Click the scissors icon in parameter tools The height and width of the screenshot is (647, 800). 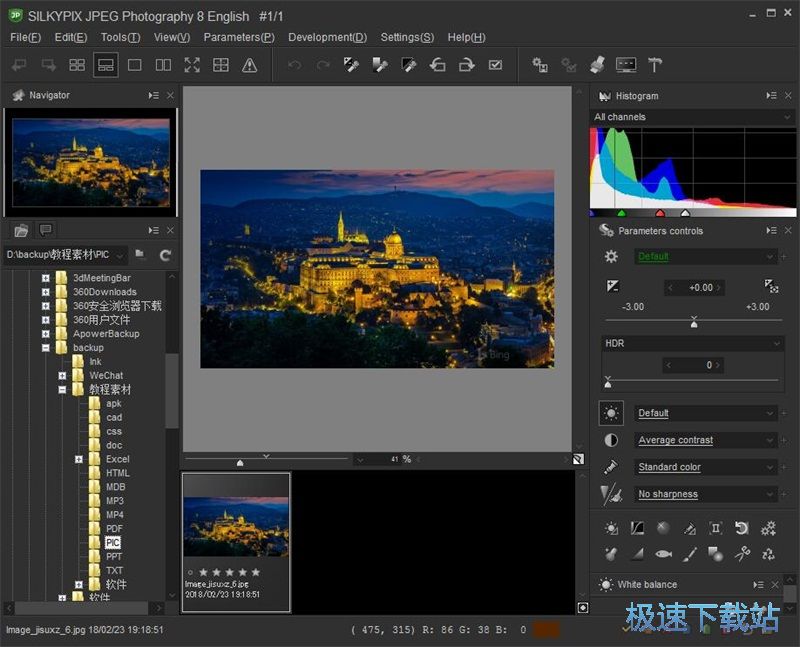pos(742,553)
